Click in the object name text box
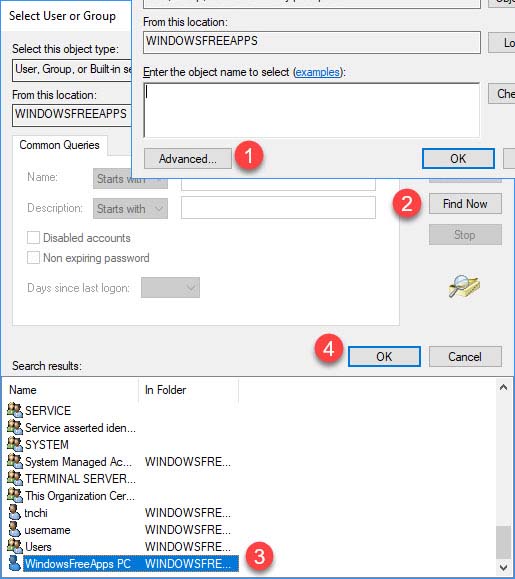This screenshot has width=515, height=579. pyautogui.click(x=312, y=110)
